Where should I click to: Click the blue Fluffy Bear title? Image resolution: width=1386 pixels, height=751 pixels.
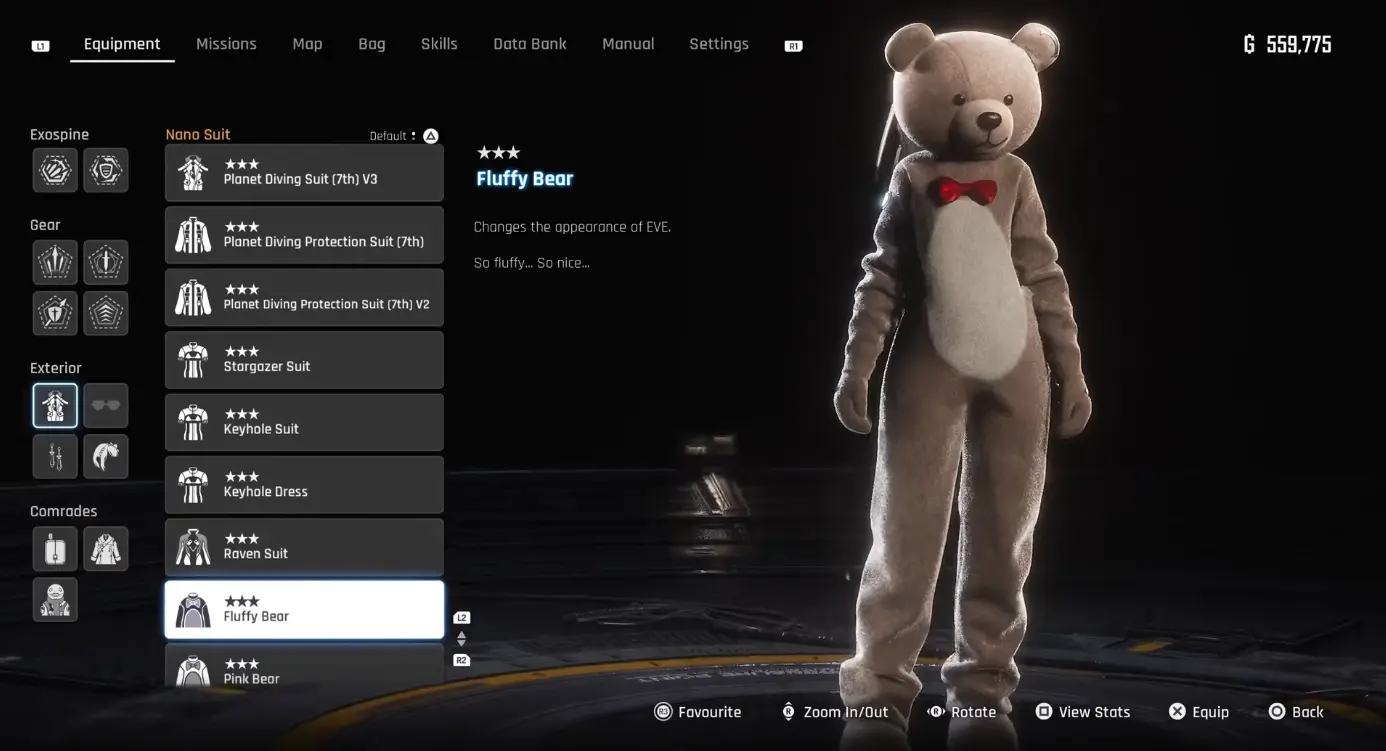tap(525, 179)
